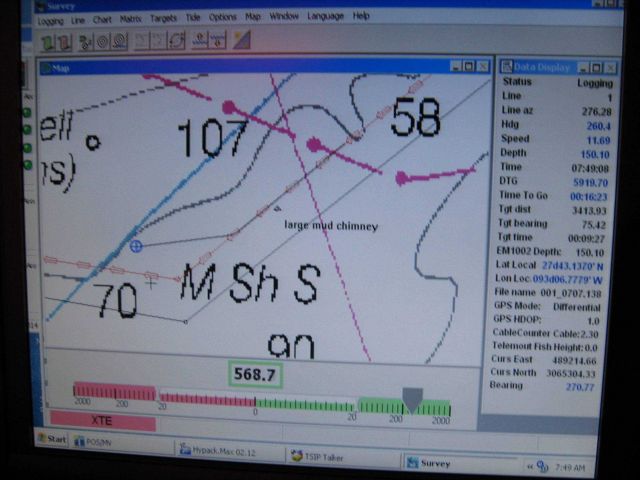Switch to the TSIP Talker taskbar button

343,458
